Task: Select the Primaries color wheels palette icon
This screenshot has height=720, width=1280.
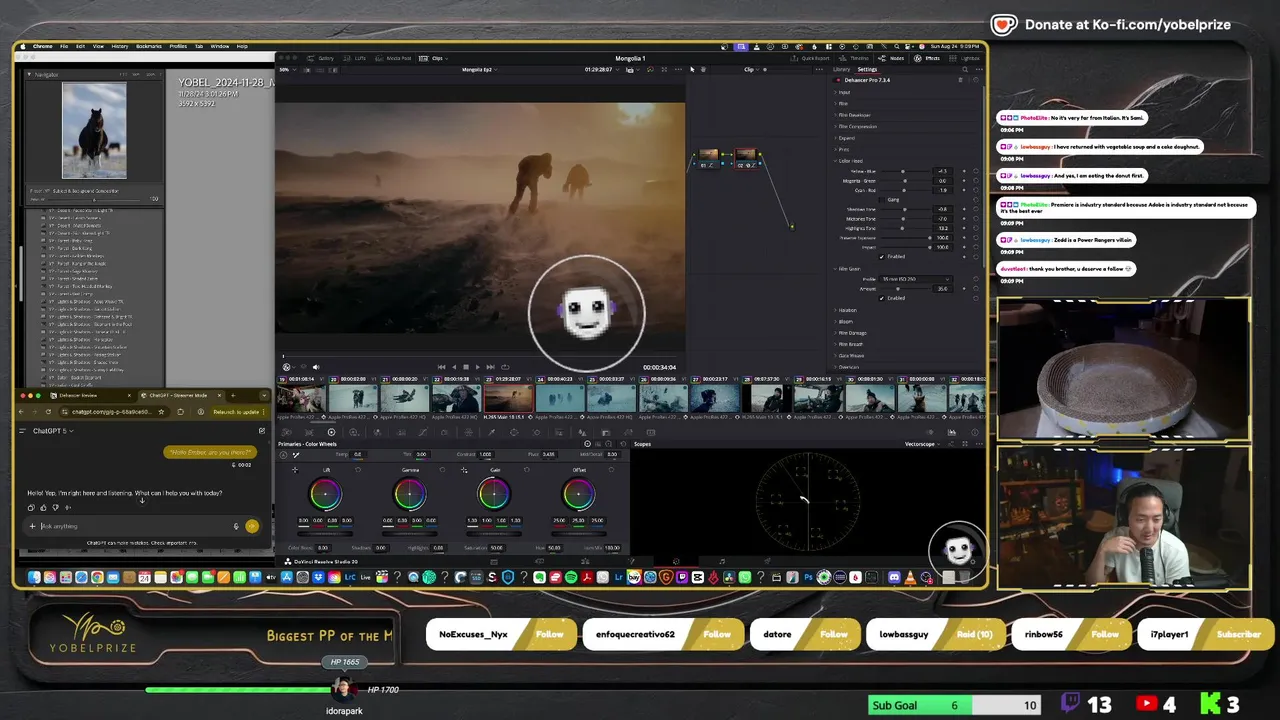Action: (x=331, y=432)
